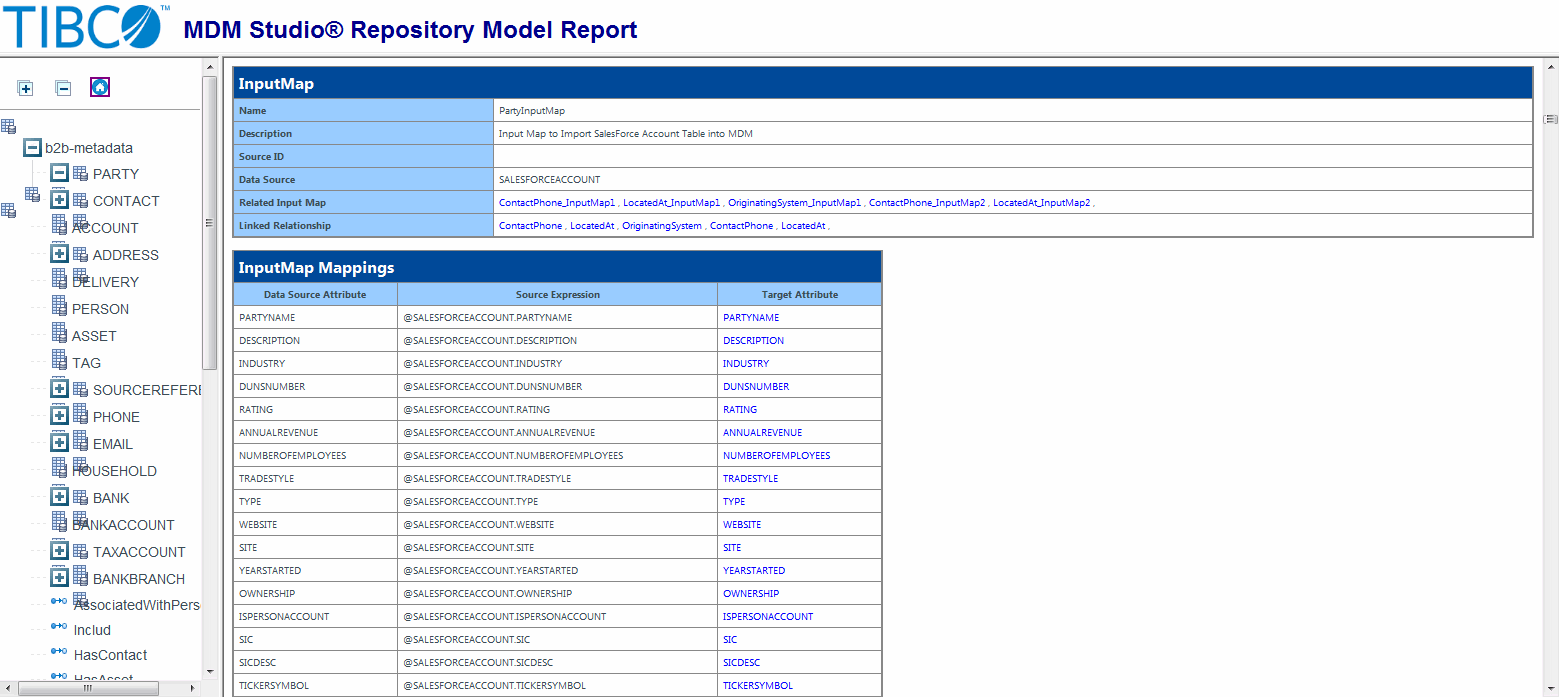The width and height of the screenshot is (1559, 697).
Task: Click the MDM Studio Repository Model Report title
Action: [x=410, y=30]
